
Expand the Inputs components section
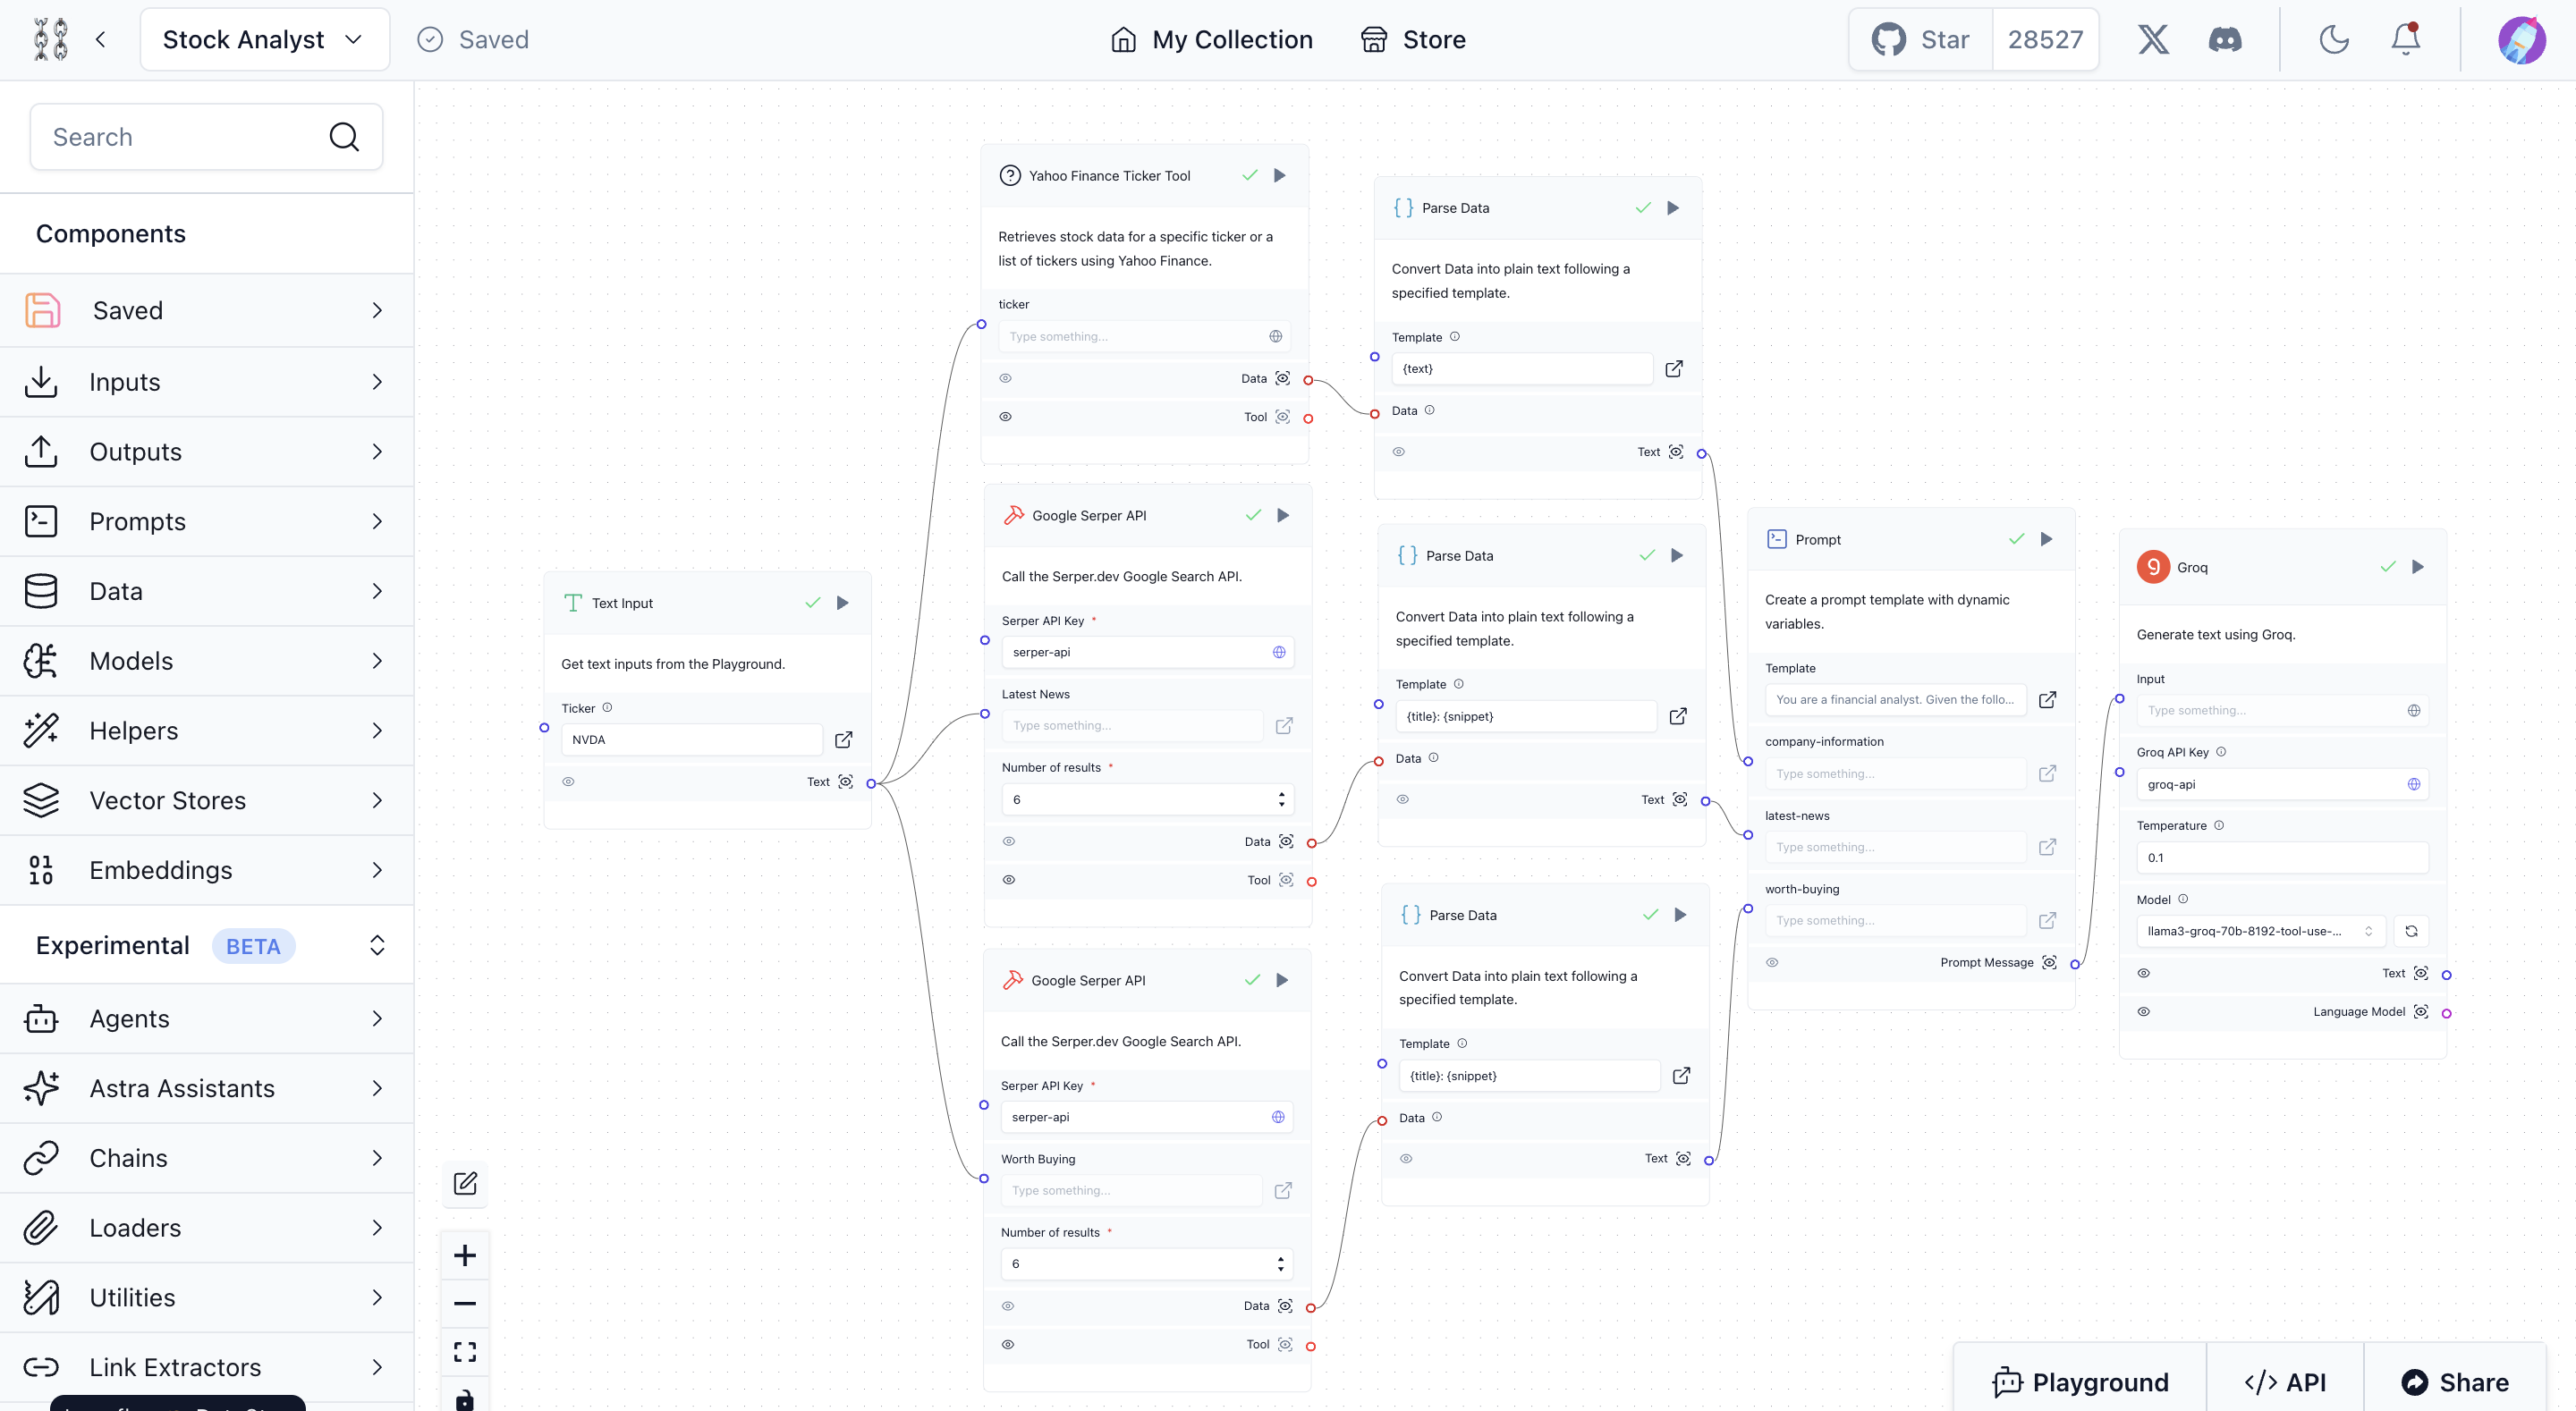(x=207, y=382)
